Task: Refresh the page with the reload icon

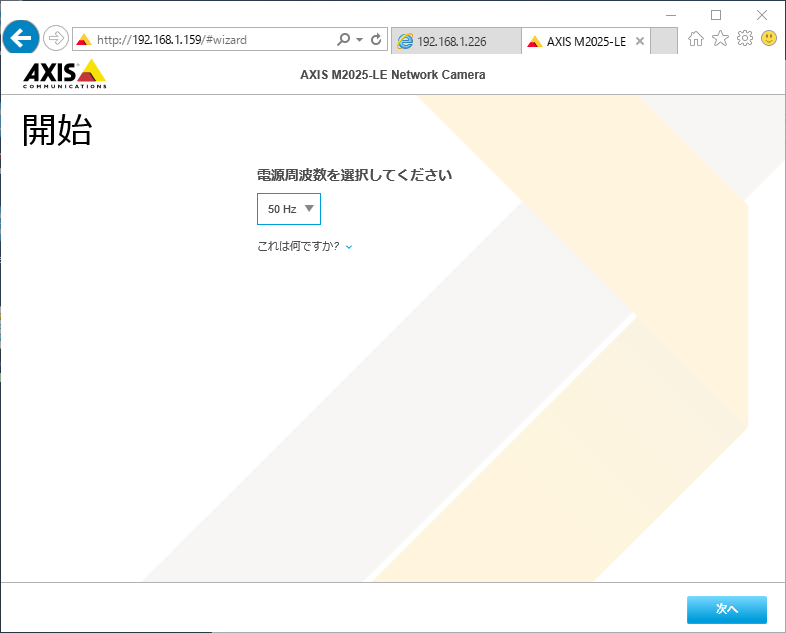Action: (376, 39)
